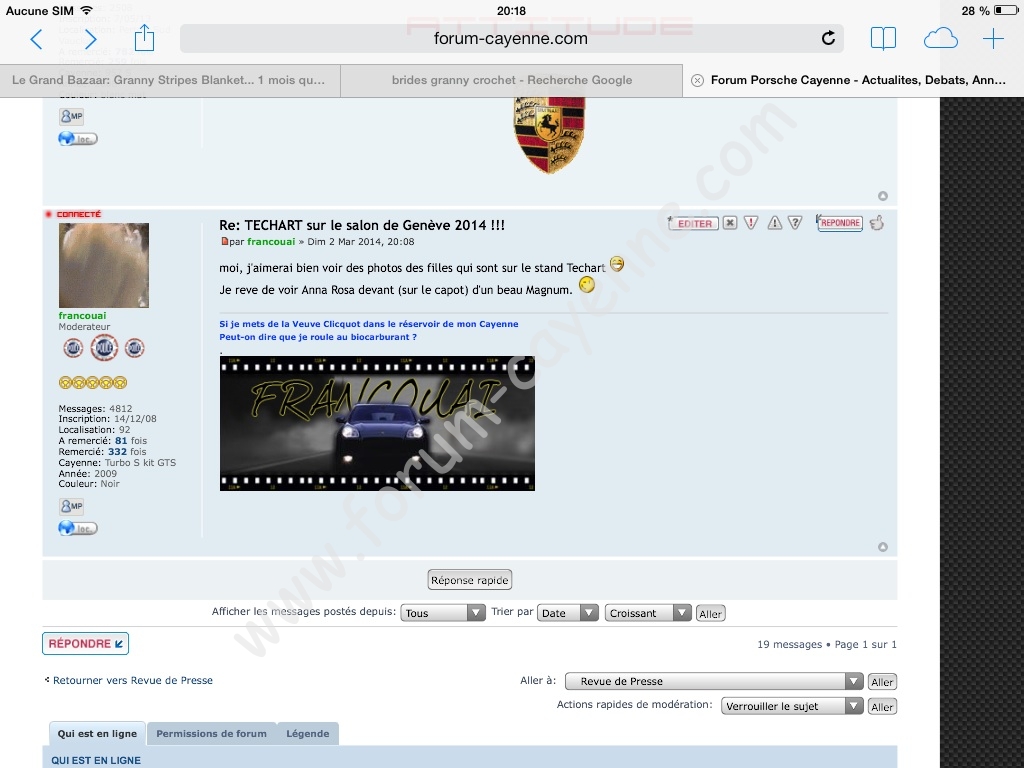Click Aller next to Revue de Presse dropdown
The width and height of the screenshot is (1024, 768).
pyautogui.click(x=882, y=682)
